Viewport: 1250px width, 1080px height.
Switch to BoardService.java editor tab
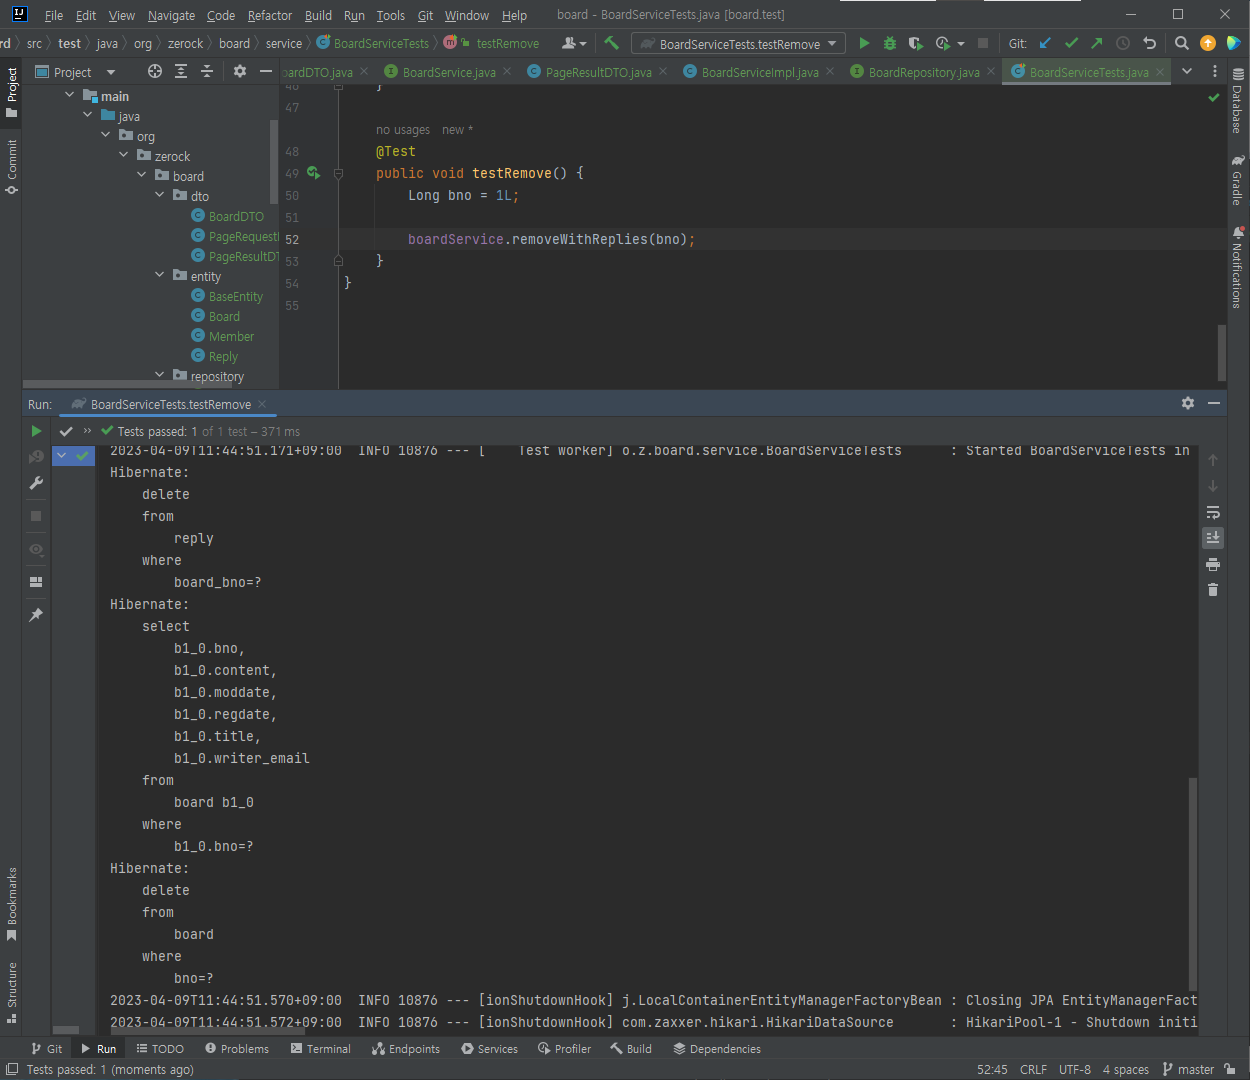click(x=449, y=72)
